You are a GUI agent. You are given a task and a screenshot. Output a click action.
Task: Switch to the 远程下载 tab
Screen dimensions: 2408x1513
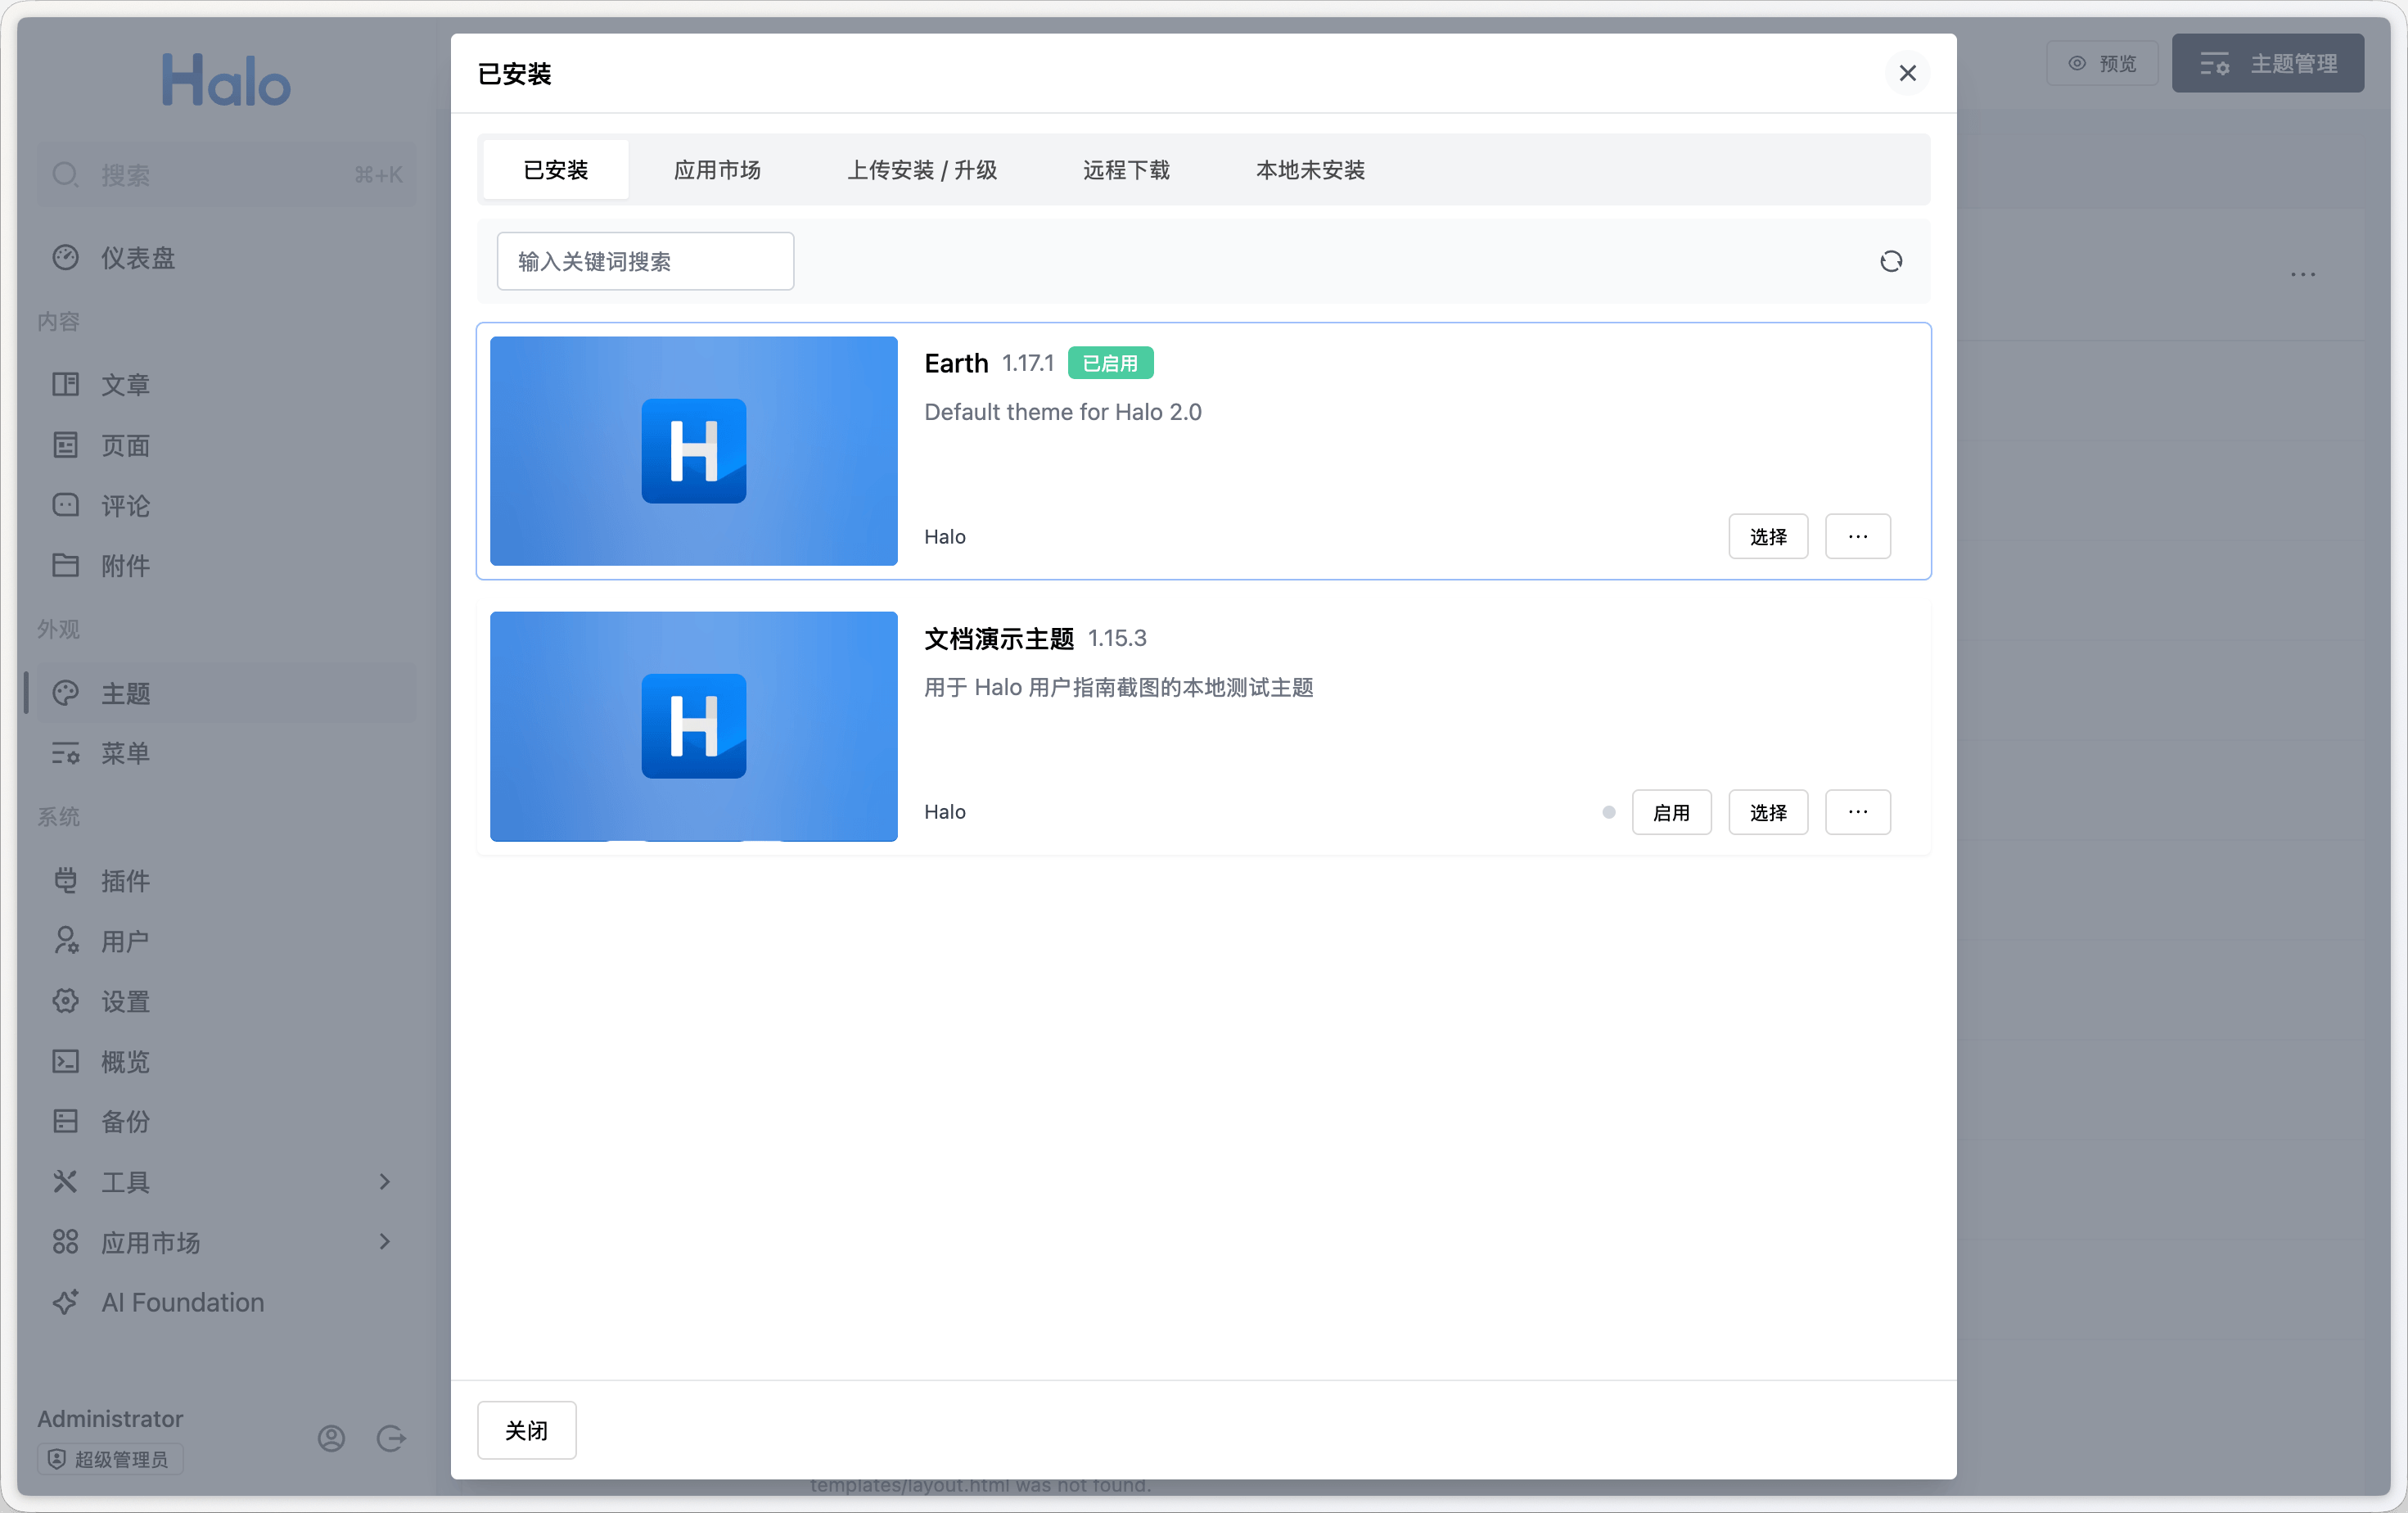pyautogui.click(x=1126, y=169)
